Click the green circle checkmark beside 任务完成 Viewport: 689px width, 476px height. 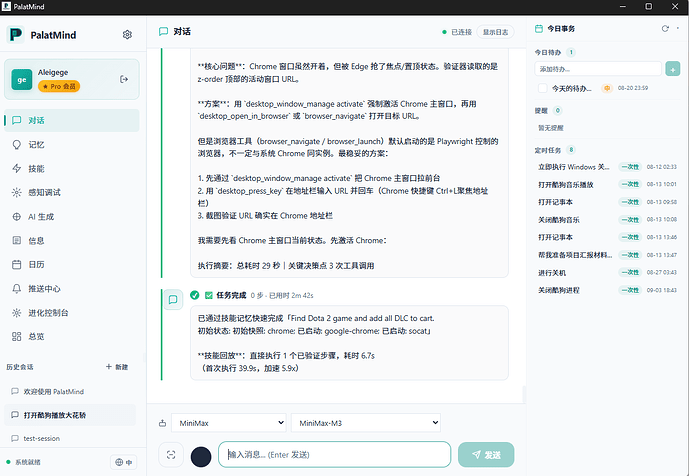click(x=195, y=295)
